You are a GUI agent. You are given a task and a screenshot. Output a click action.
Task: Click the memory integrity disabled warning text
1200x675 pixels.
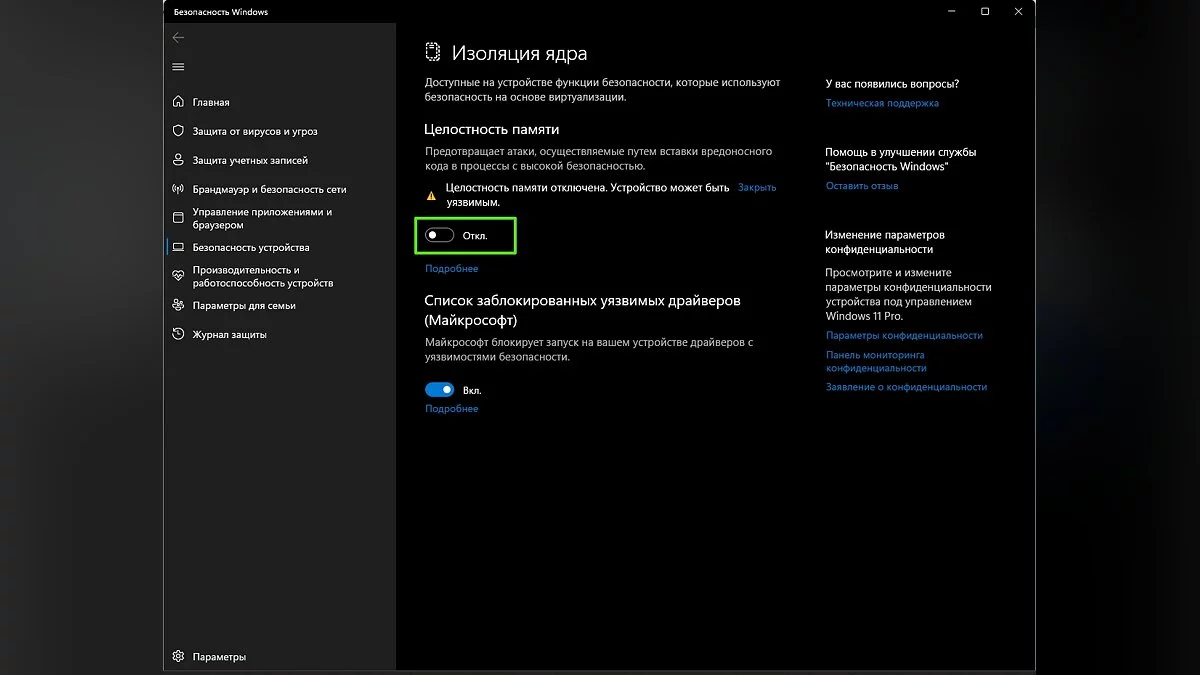pyautogui.click(x=588, y=194)
